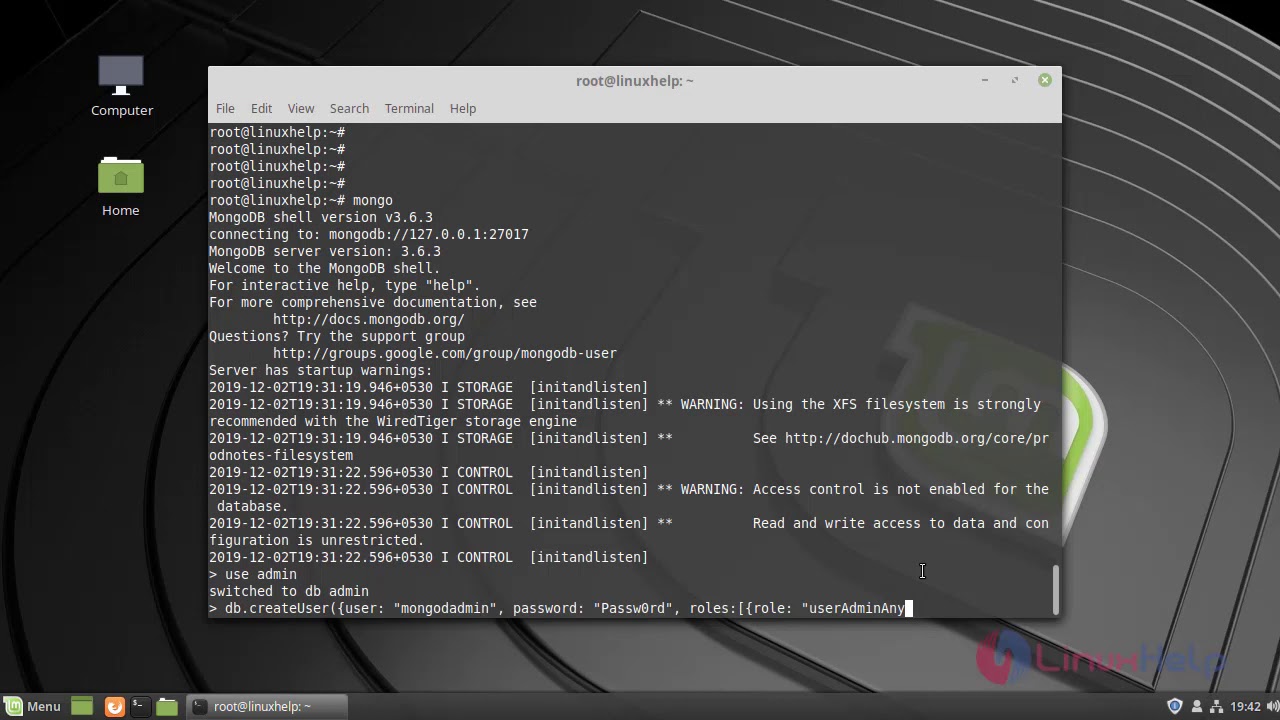This screenshot has width=1280, height=720.
Task: Open the network connections tray icon
Action: point(1218,706)
